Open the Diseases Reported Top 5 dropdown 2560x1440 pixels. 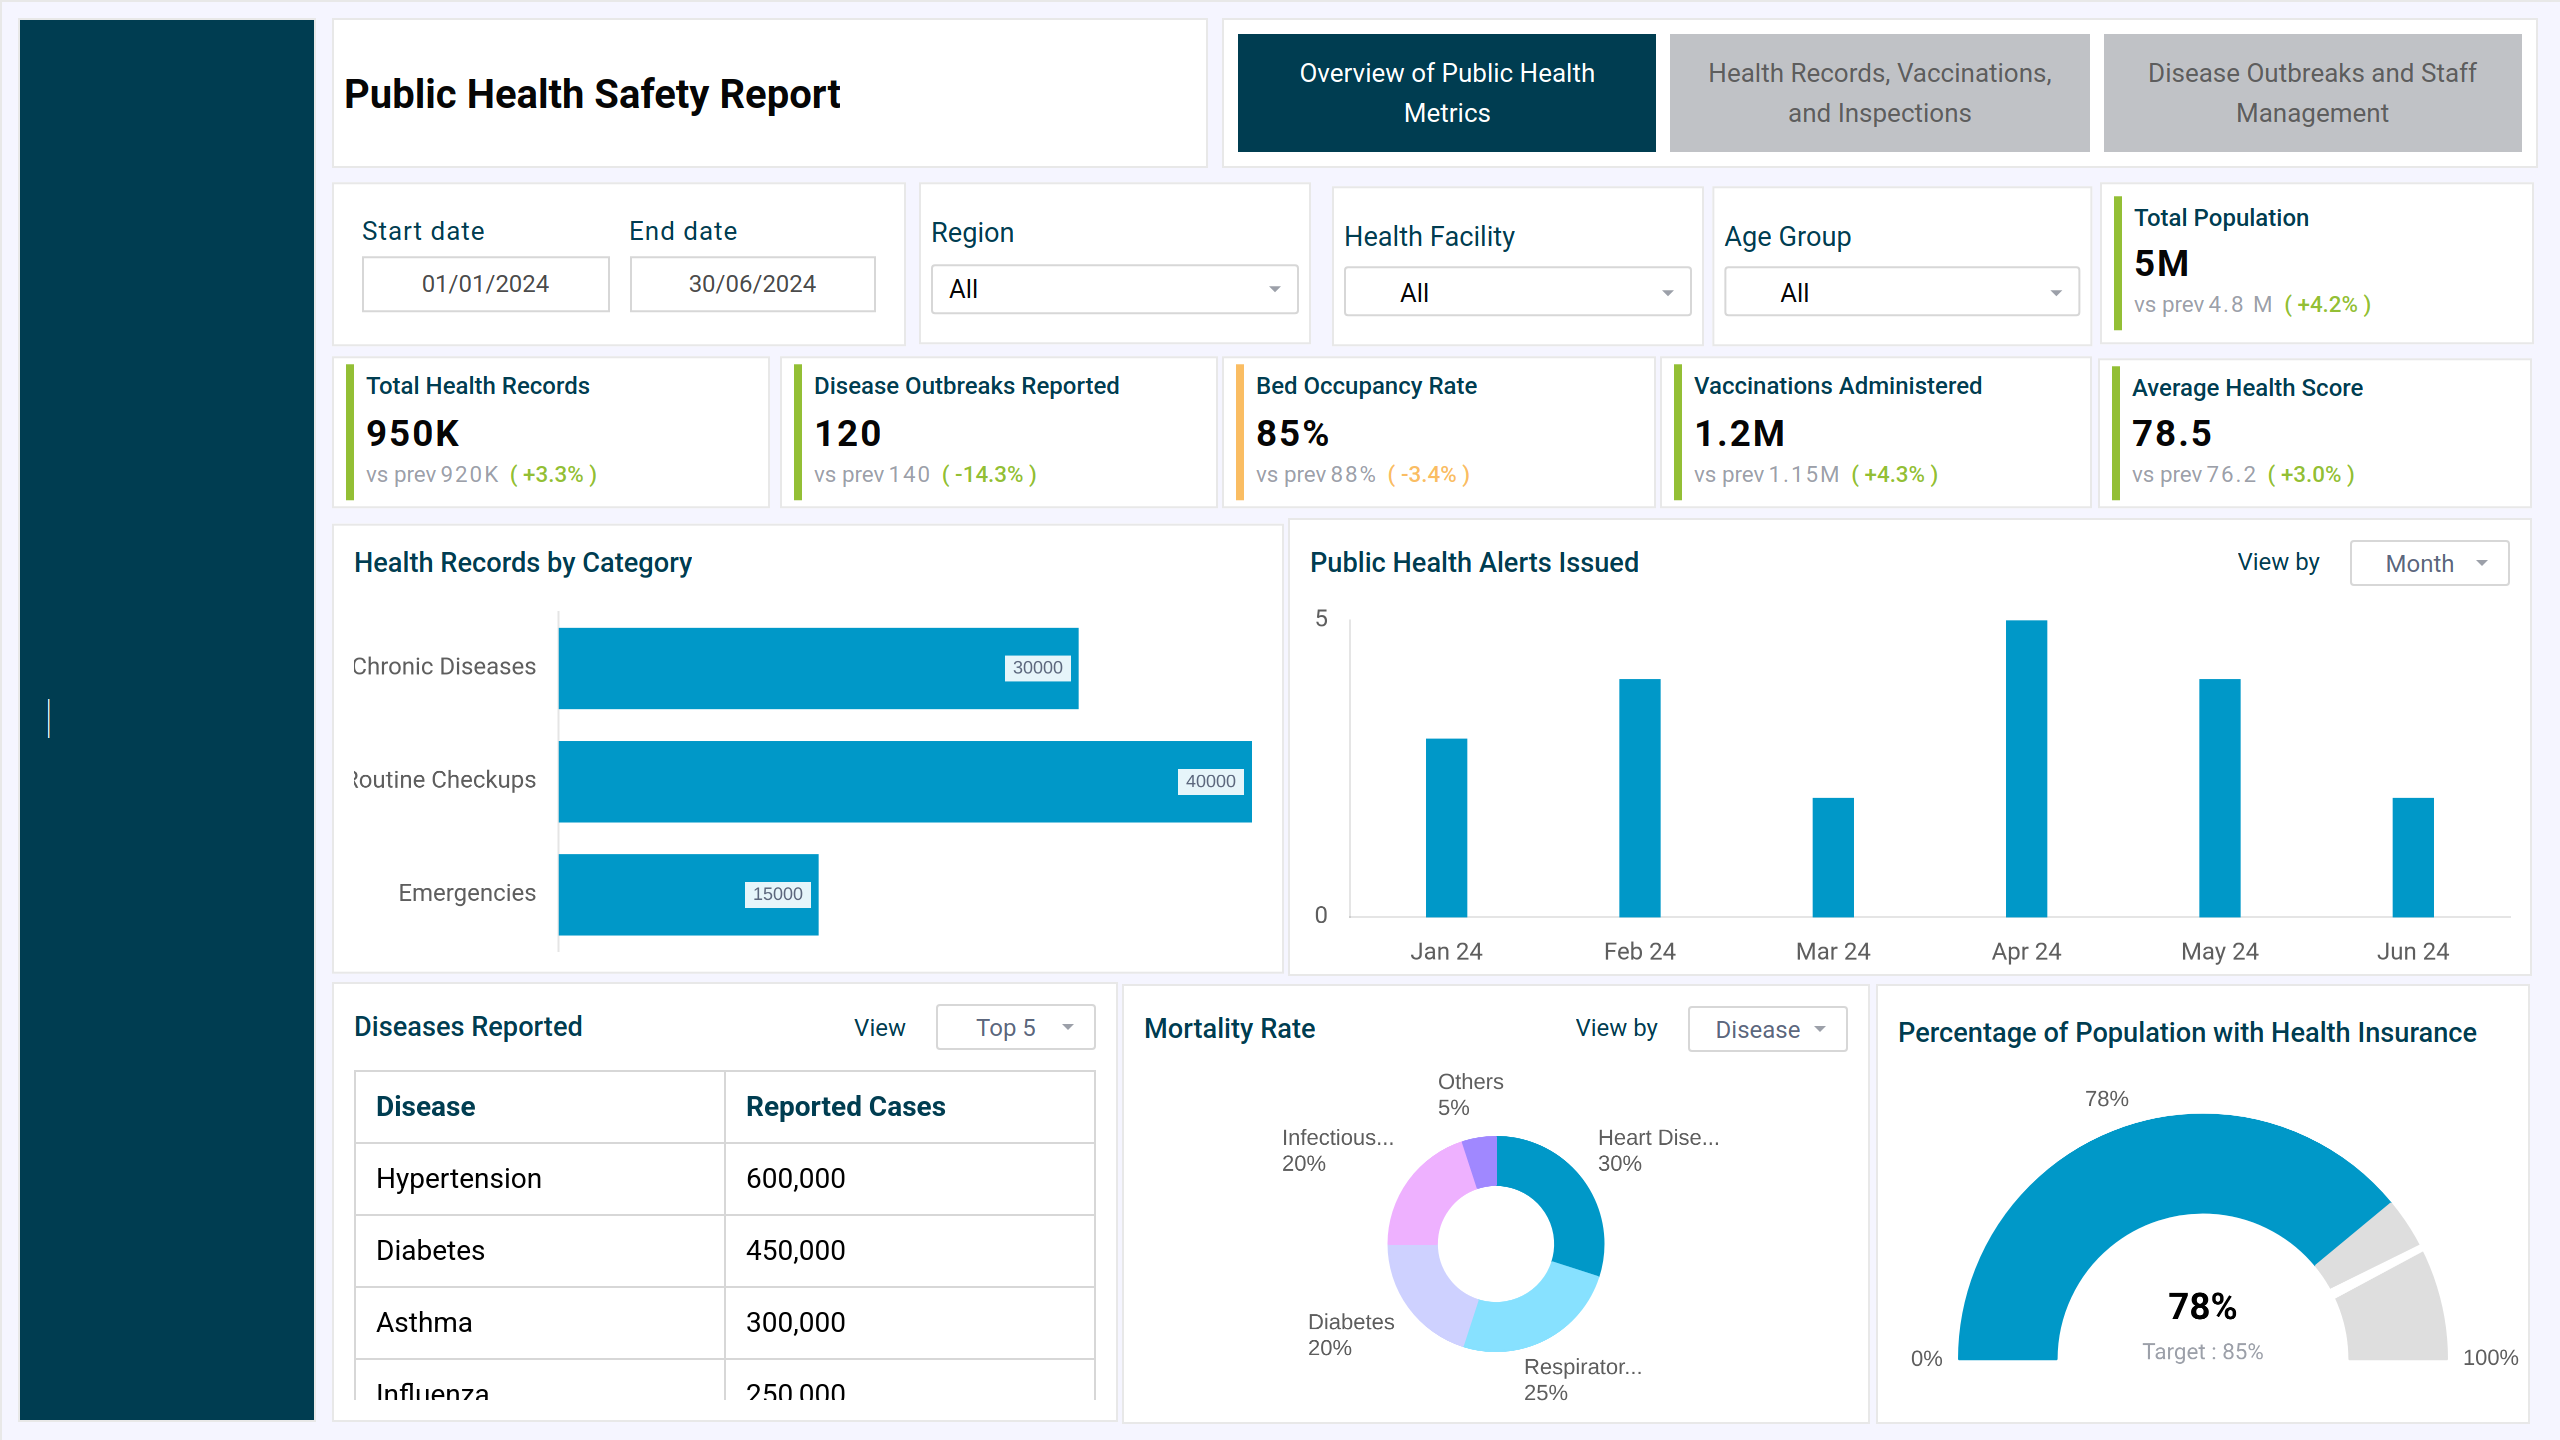[1015, 1027]
